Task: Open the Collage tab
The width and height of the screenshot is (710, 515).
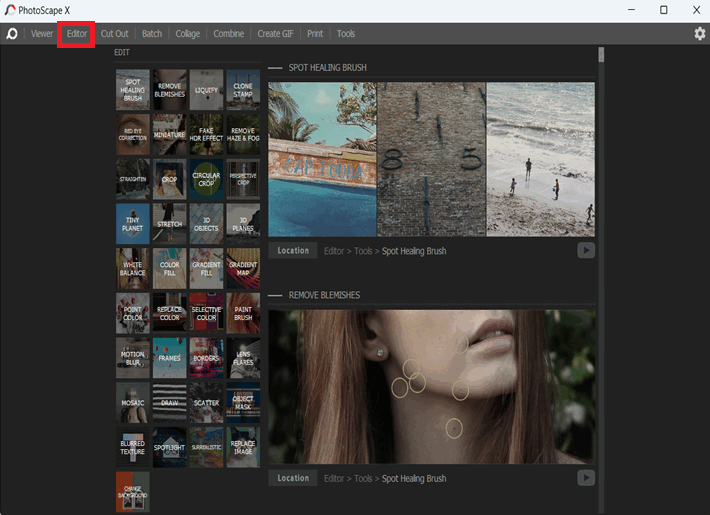Action: pyautogui.click(x=187, y=34)
